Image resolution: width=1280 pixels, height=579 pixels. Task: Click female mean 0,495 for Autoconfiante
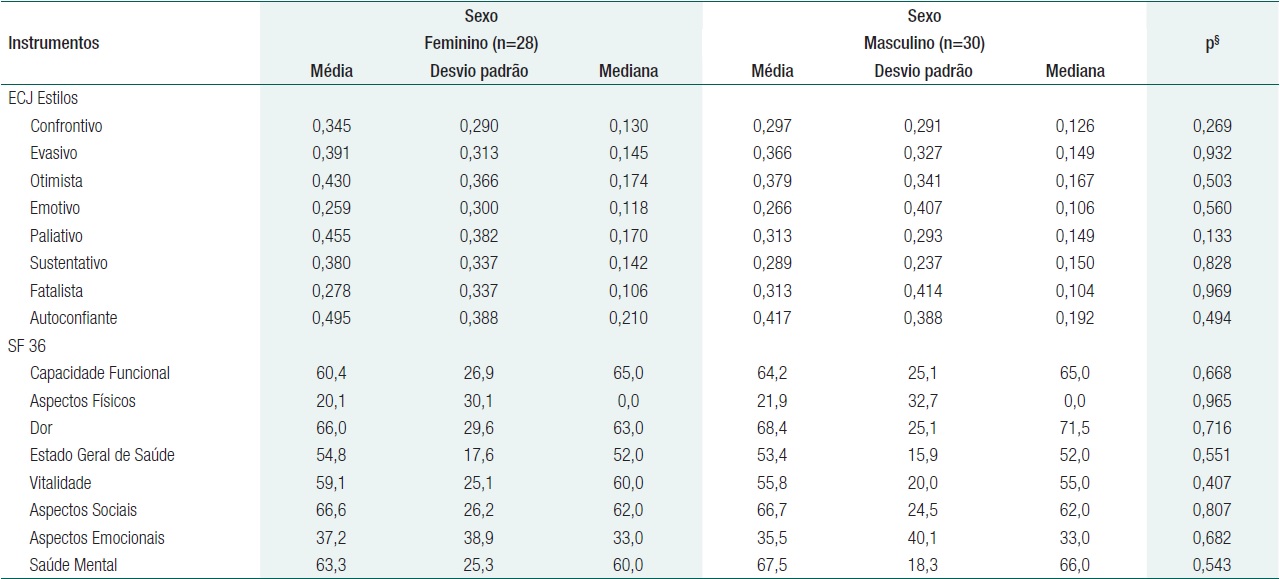(x=332, y=318)
